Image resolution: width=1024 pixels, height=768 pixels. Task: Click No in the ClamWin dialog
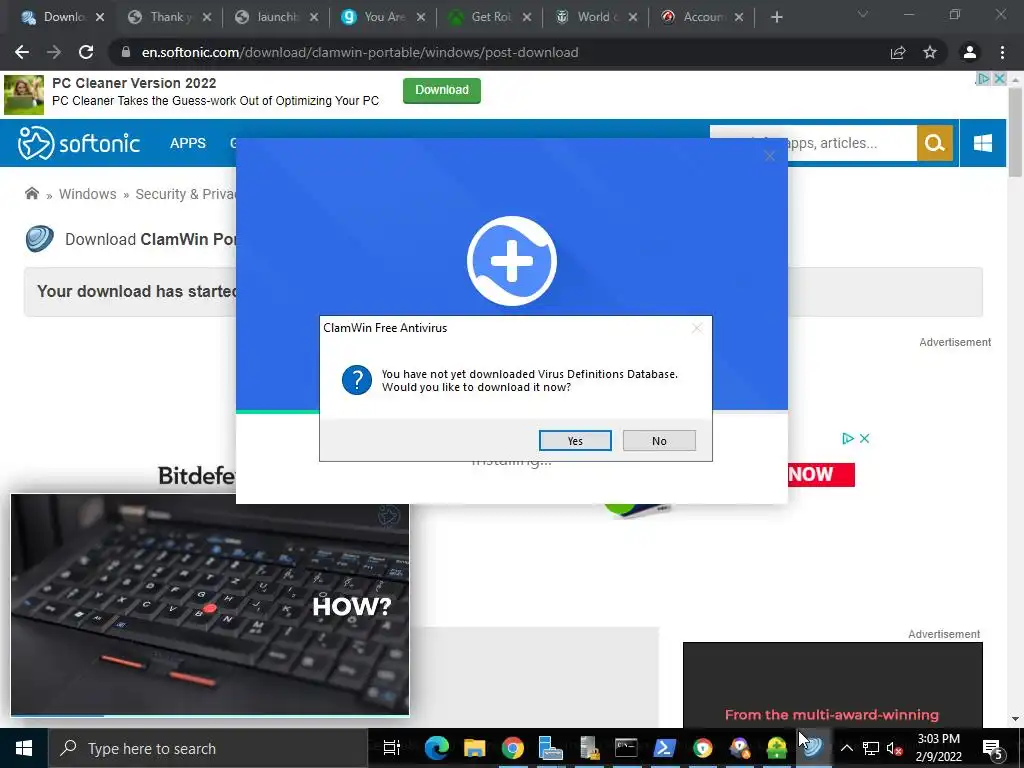click(x=659, y=441)
